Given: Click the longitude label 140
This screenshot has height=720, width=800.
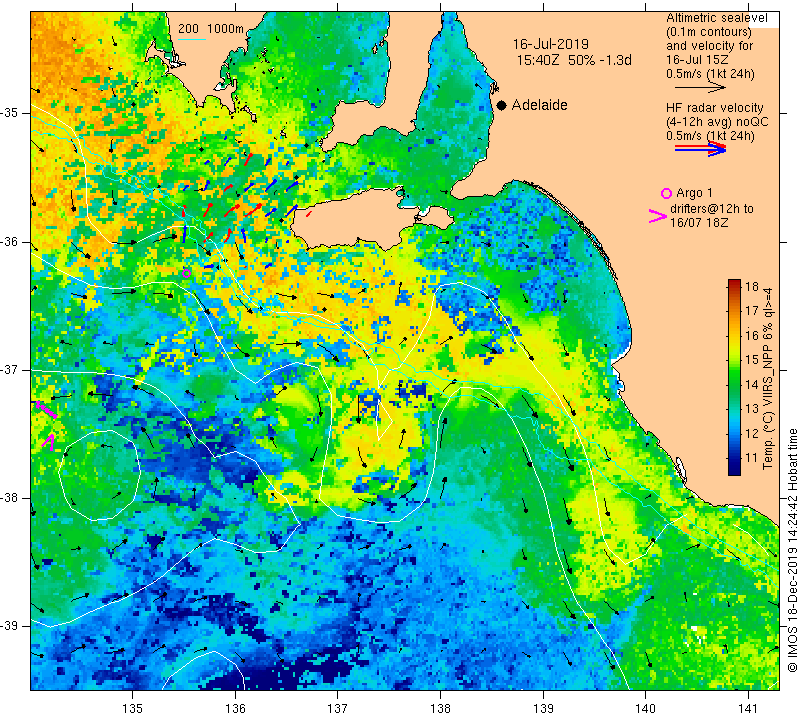Looking at the screenshot, I should (645, 708).
